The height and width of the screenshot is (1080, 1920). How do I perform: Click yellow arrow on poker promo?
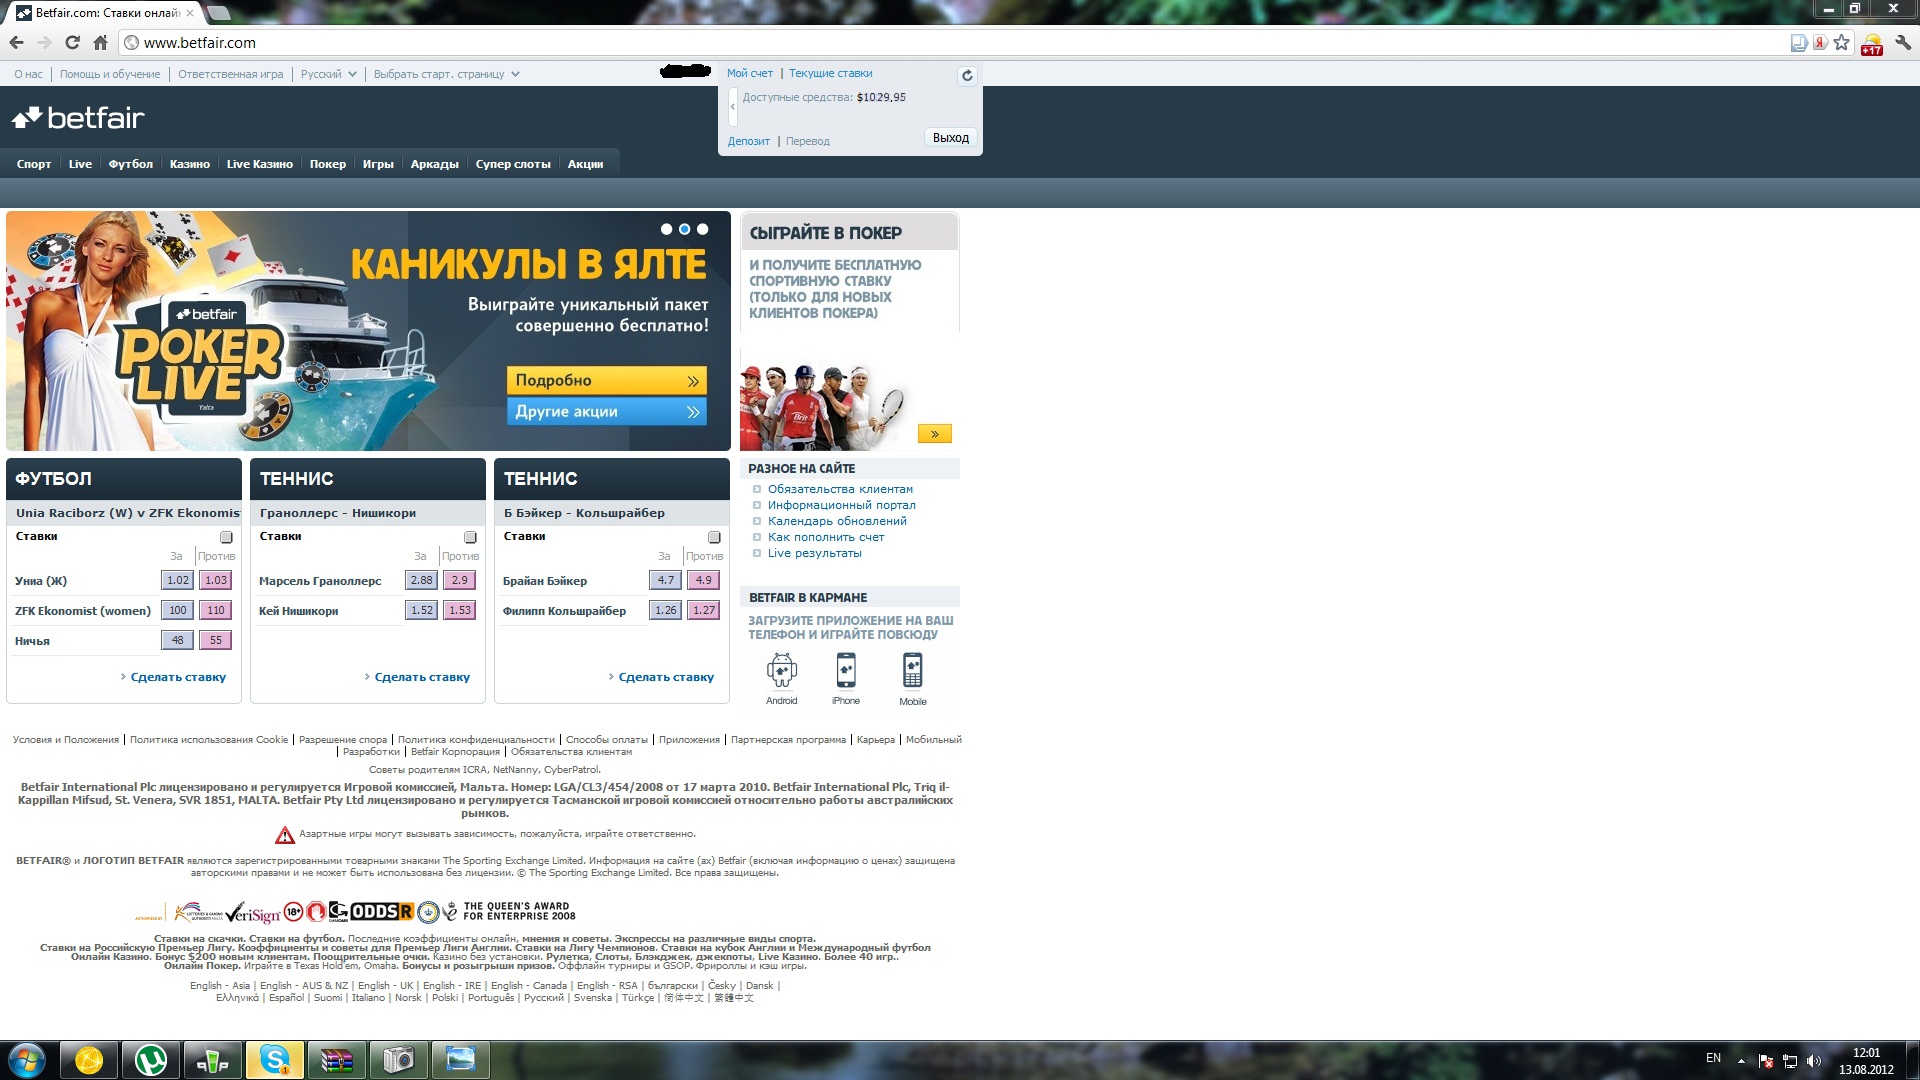[x=935, y=434]
